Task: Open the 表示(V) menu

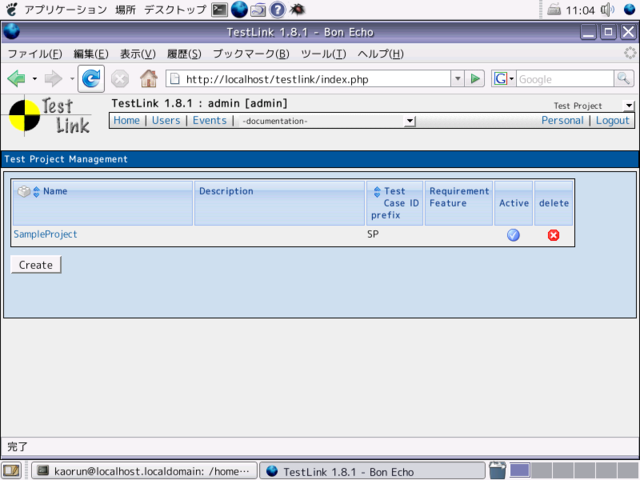Action: click(x=138, y=54)
